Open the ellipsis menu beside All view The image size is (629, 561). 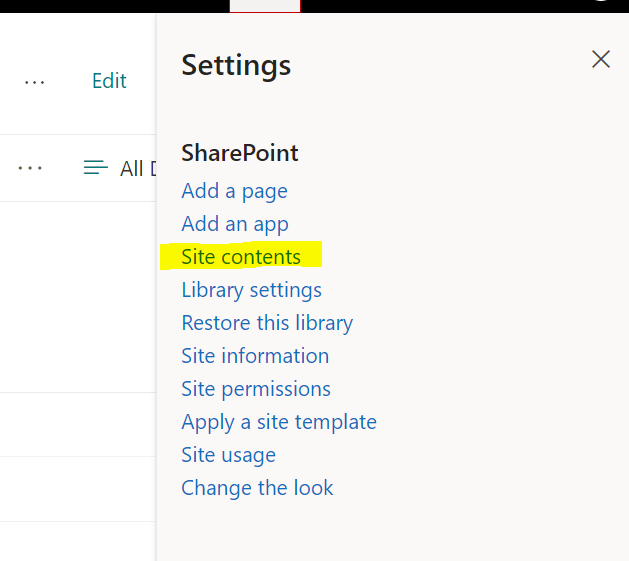click(x=30, y=168)
